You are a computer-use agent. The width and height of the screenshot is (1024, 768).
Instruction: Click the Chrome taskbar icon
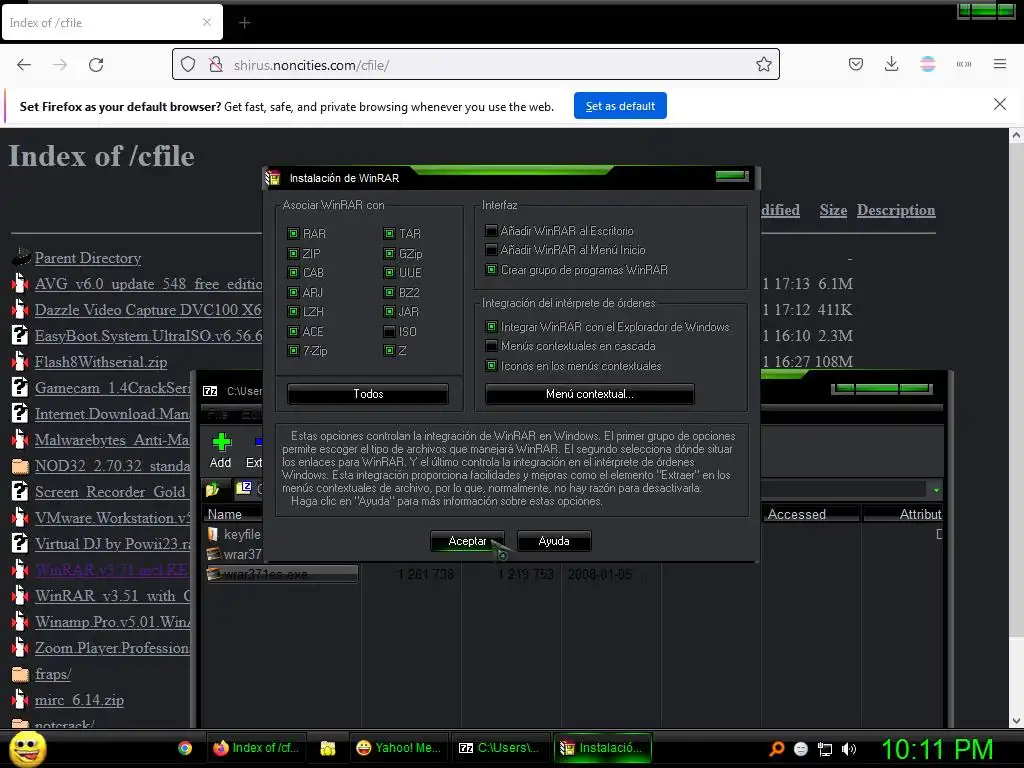pyautogui.click(x=185, y=748)
